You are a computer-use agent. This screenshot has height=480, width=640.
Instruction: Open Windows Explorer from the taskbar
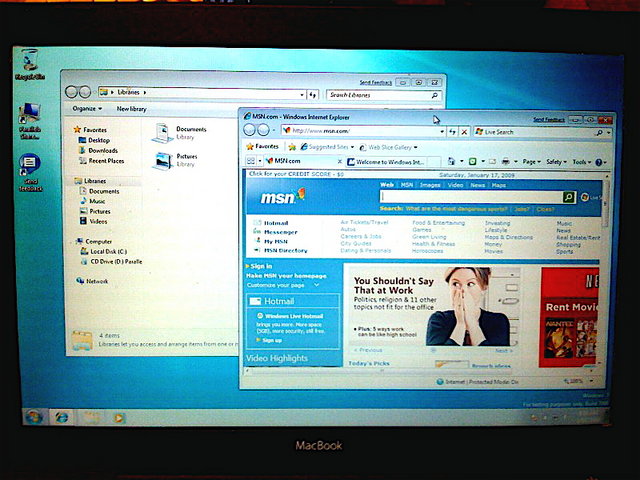tap(91, 417)
